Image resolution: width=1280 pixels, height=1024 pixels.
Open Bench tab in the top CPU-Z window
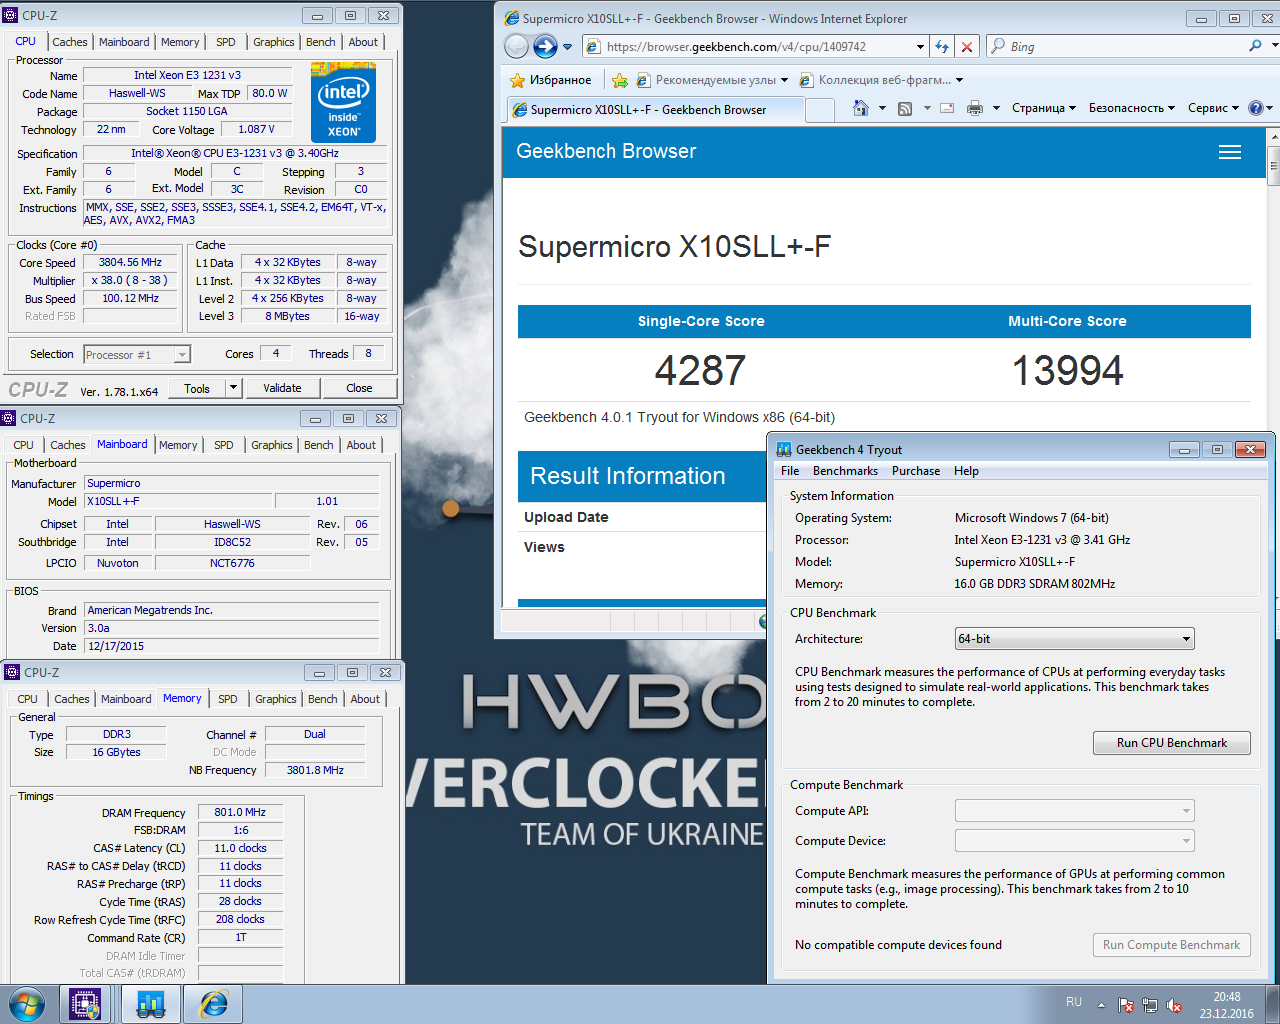pyautogui.click(x=321, y=42)
